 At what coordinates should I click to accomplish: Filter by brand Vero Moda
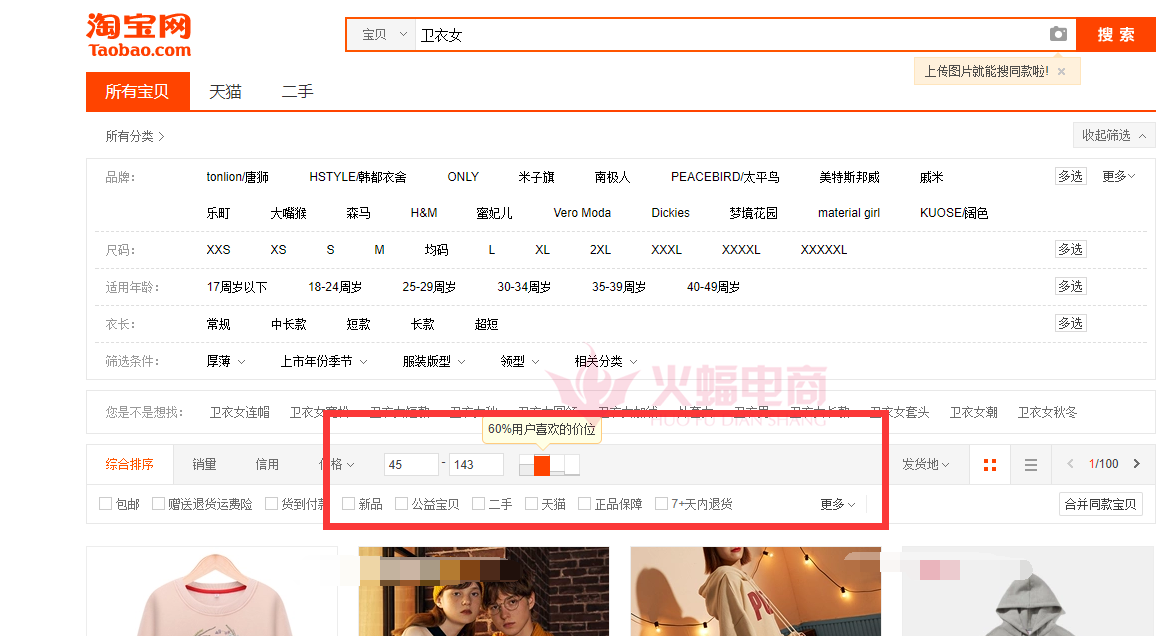[582, 213]
